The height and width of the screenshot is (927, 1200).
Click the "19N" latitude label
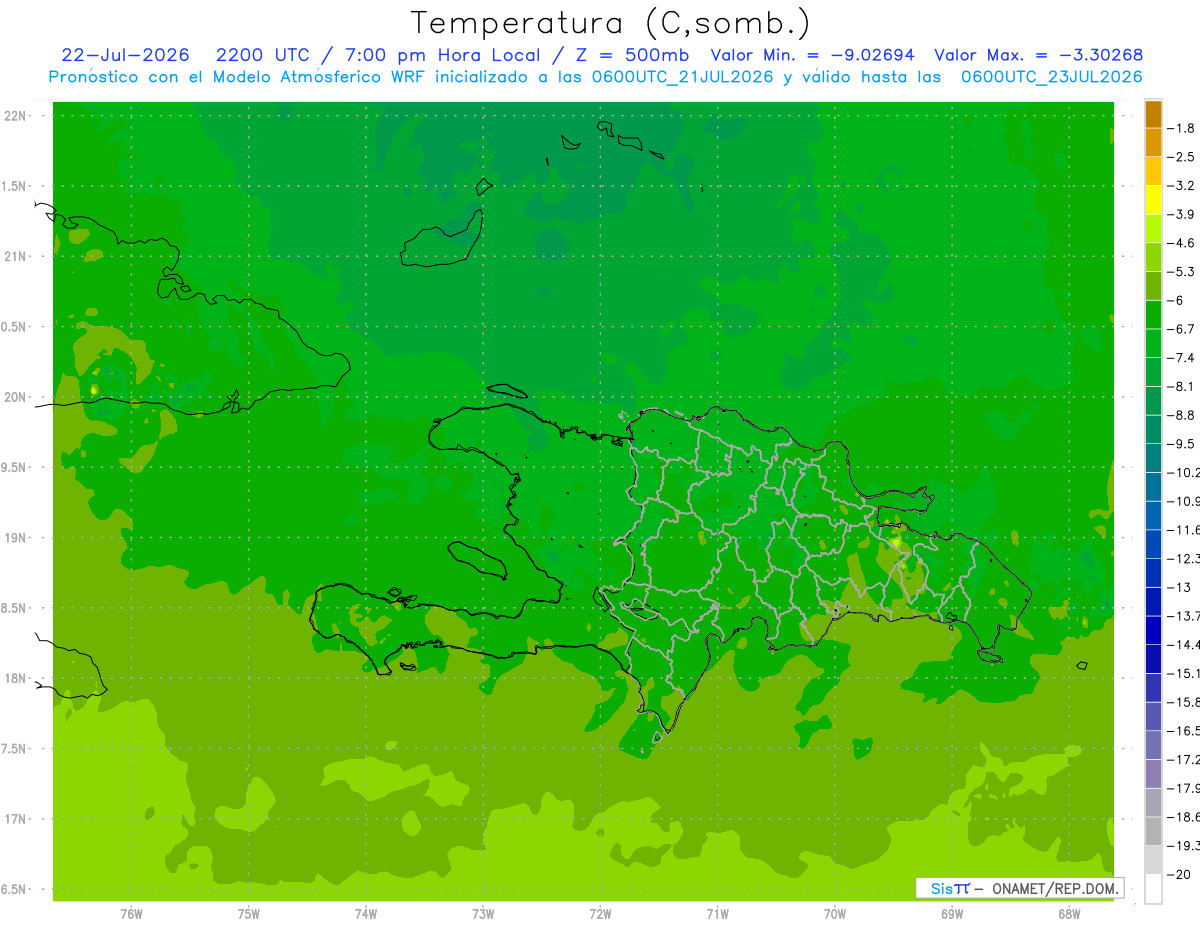[x=14, y=538]
